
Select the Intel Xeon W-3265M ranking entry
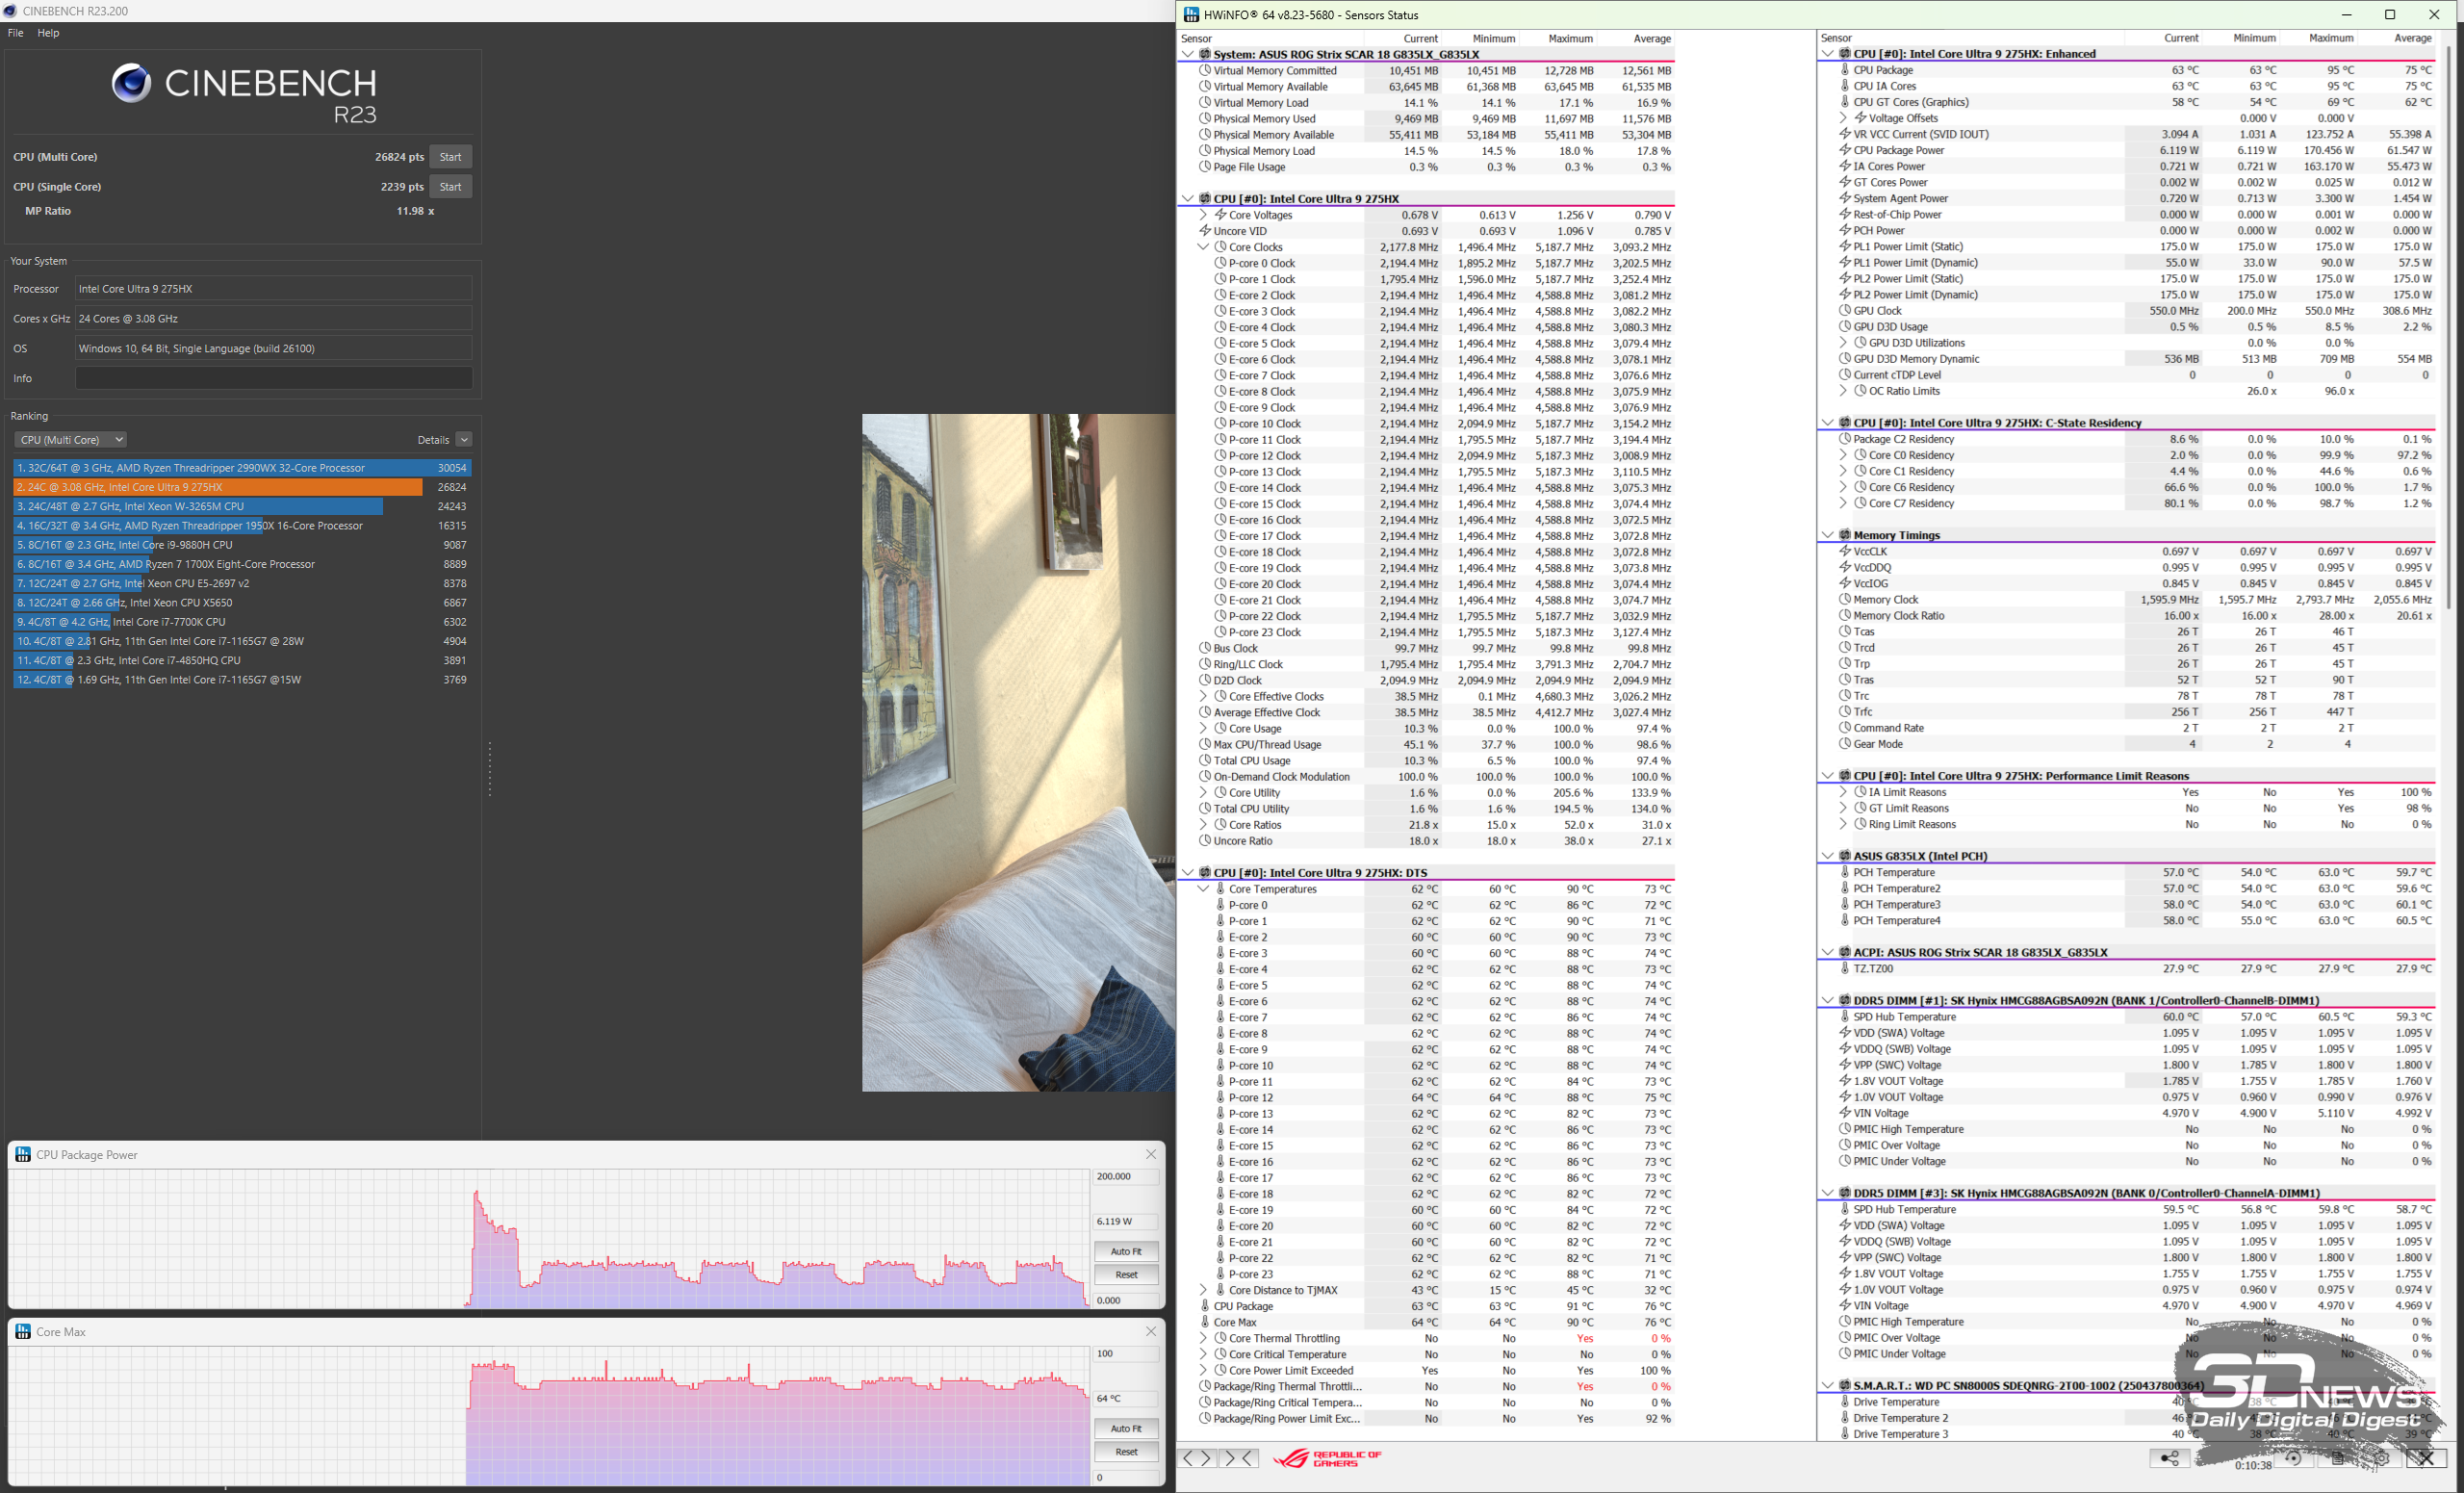tap(240, 506)
